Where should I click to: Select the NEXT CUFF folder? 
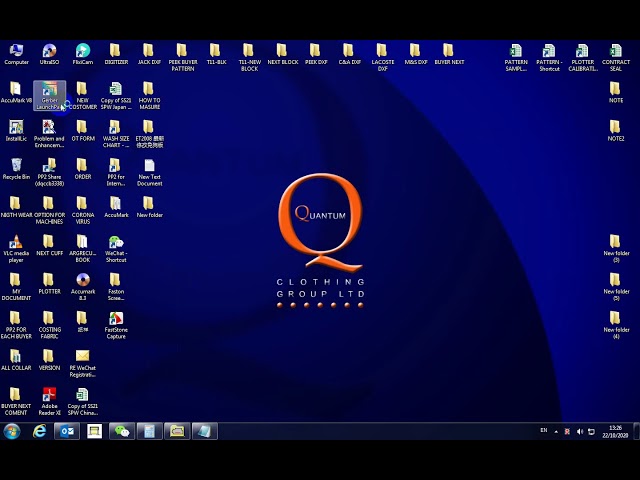[49, 245]
